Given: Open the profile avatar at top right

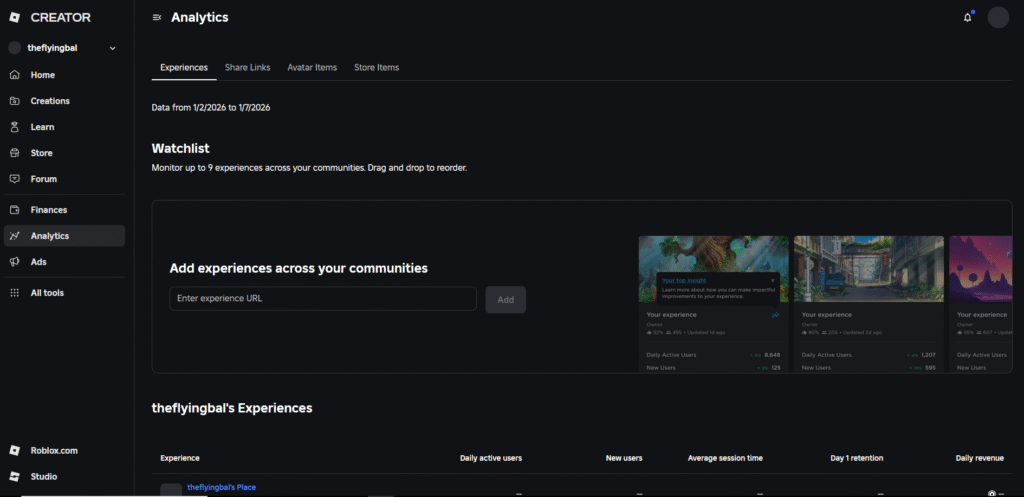Looking at the screenshot, I should [x=998, y=18].
